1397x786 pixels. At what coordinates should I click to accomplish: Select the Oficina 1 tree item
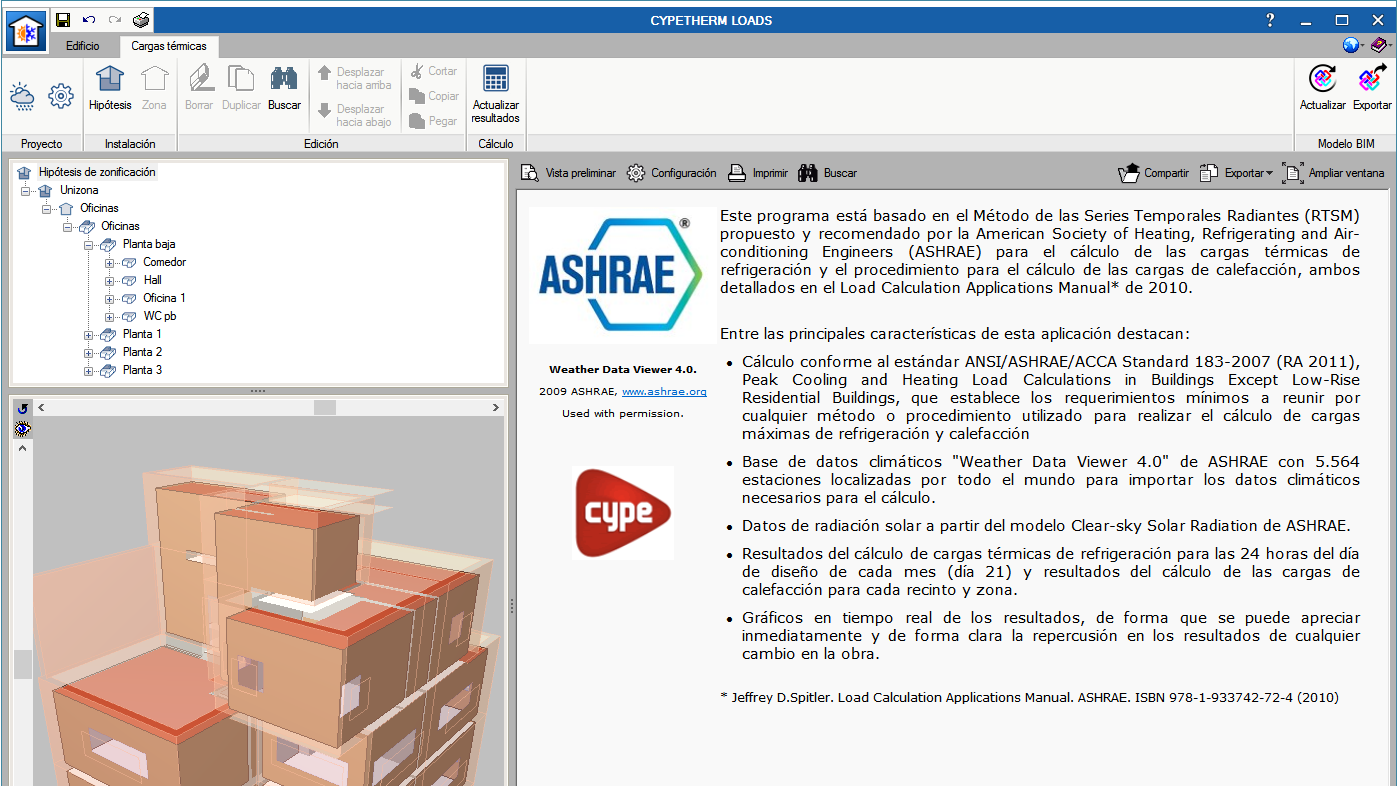[x=165, y=298]
